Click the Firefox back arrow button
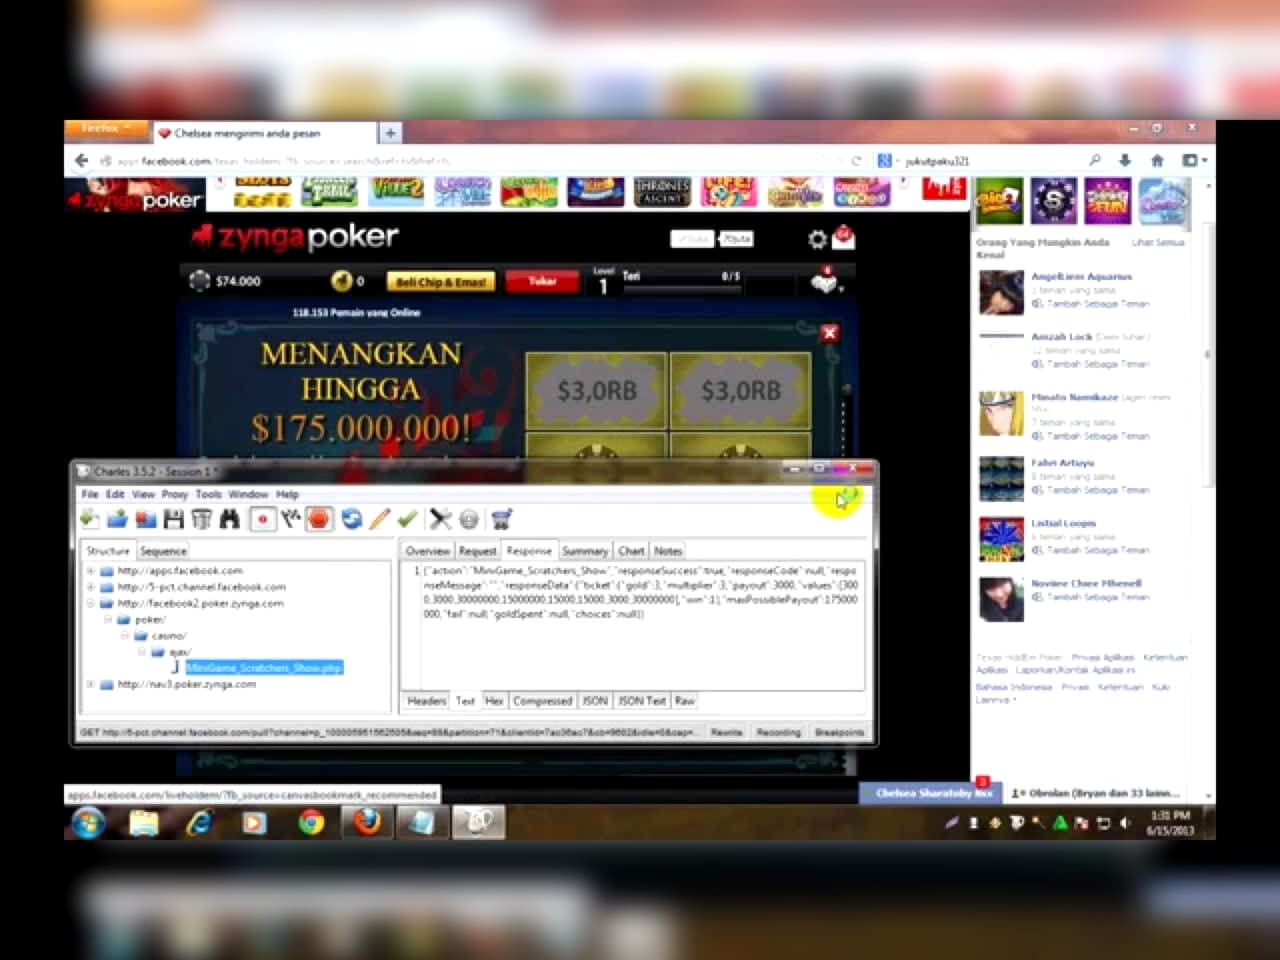1280x960 pixels. coord(82,160)
